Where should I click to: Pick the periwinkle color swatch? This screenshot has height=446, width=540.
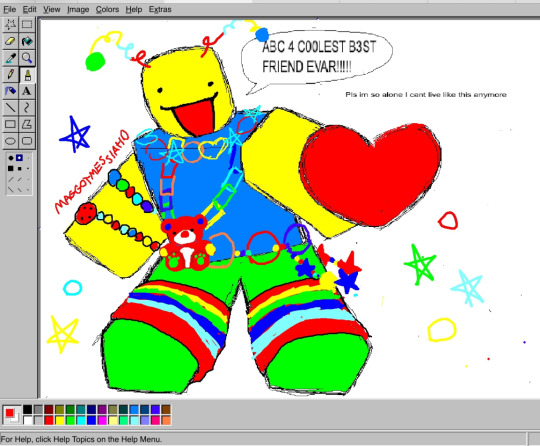pyautogui.click(x=145, y=420)
